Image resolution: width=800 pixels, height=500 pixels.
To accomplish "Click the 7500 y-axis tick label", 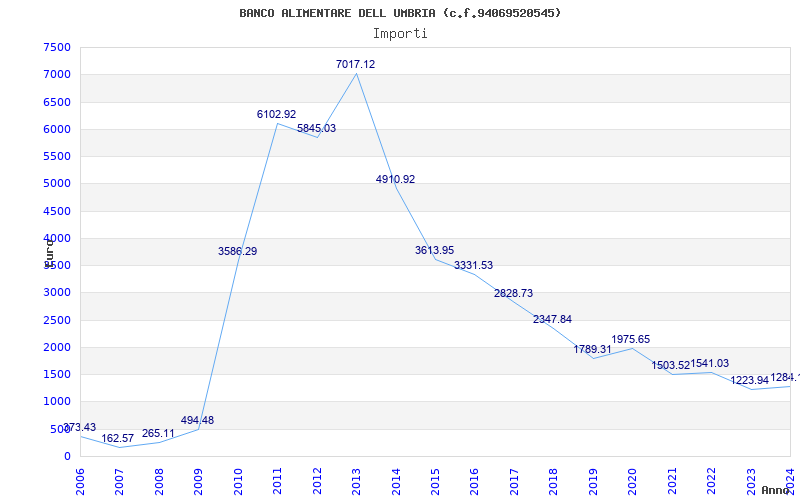I will click(57, 47).
